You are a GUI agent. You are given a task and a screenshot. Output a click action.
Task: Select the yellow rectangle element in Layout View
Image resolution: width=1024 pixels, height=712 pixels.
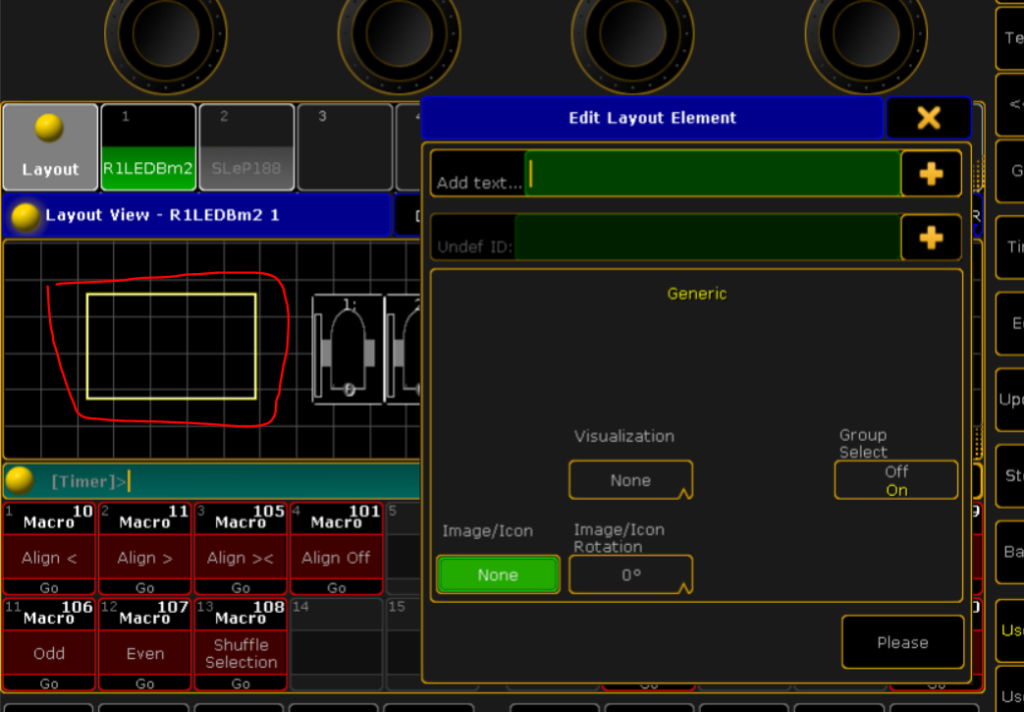(171, 346)
